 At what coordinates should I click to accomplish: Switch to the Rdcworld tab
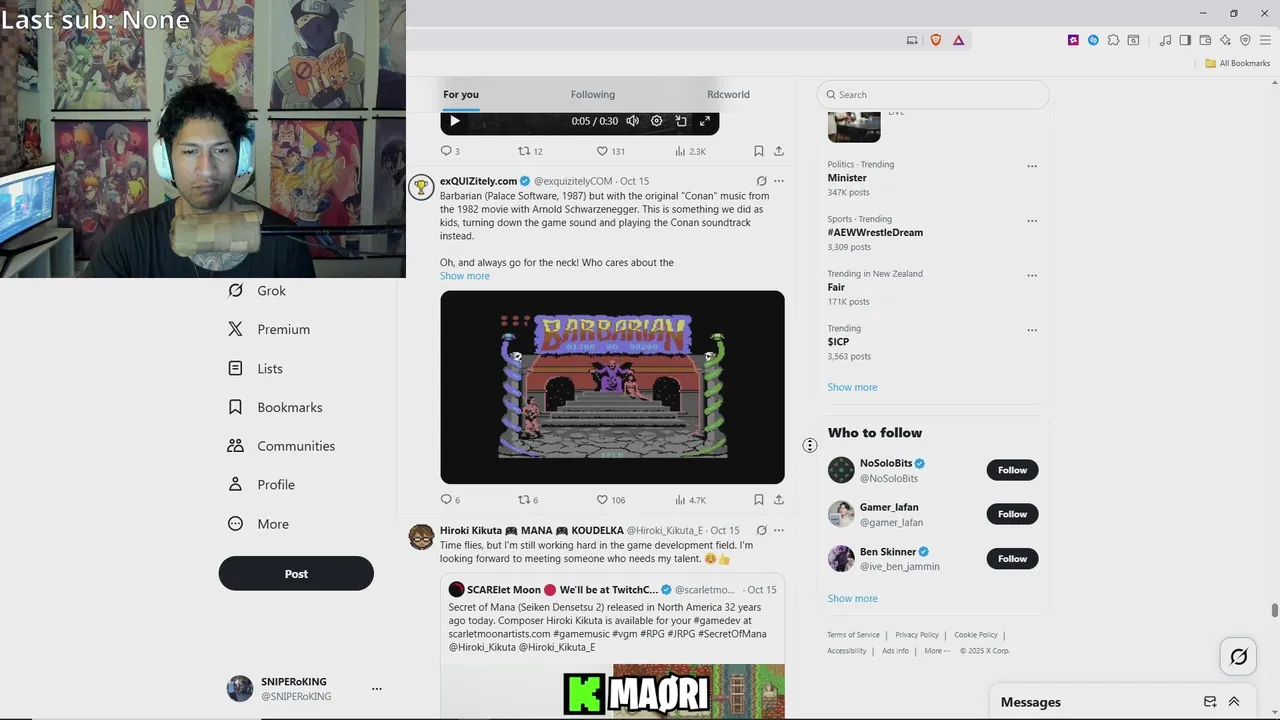(728, 94)
